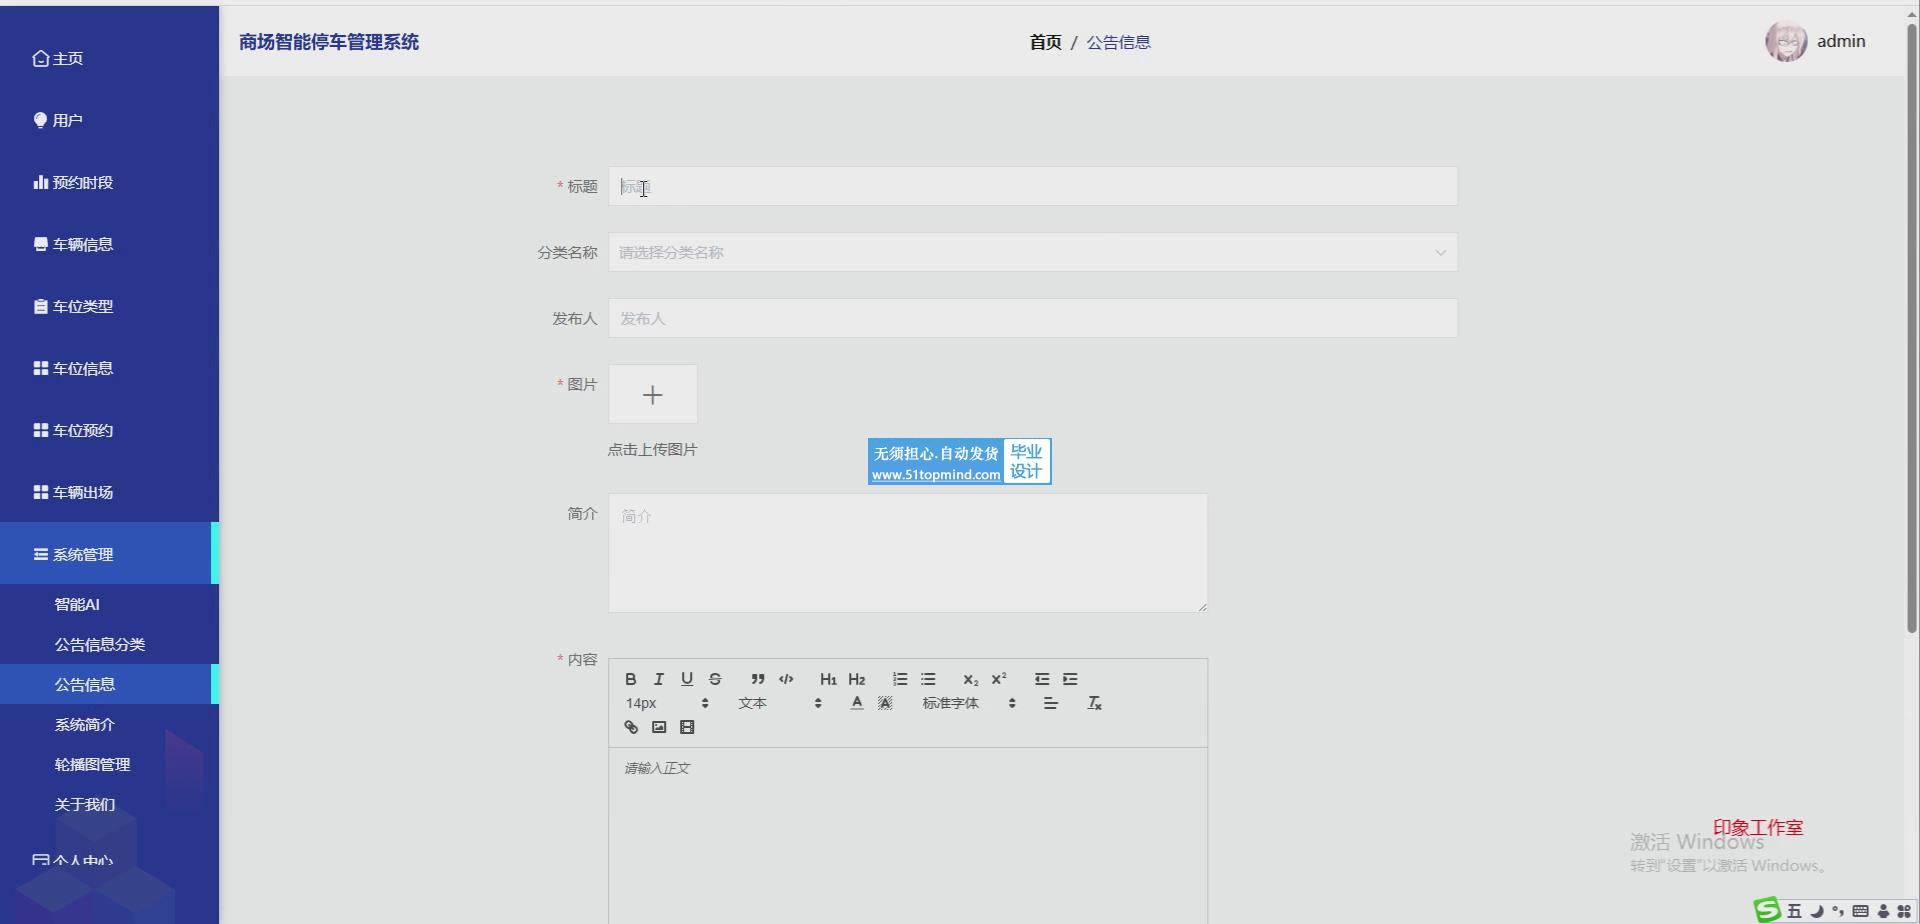
Task: Click the insert image icon in editor
Action: tap(659, 727)
